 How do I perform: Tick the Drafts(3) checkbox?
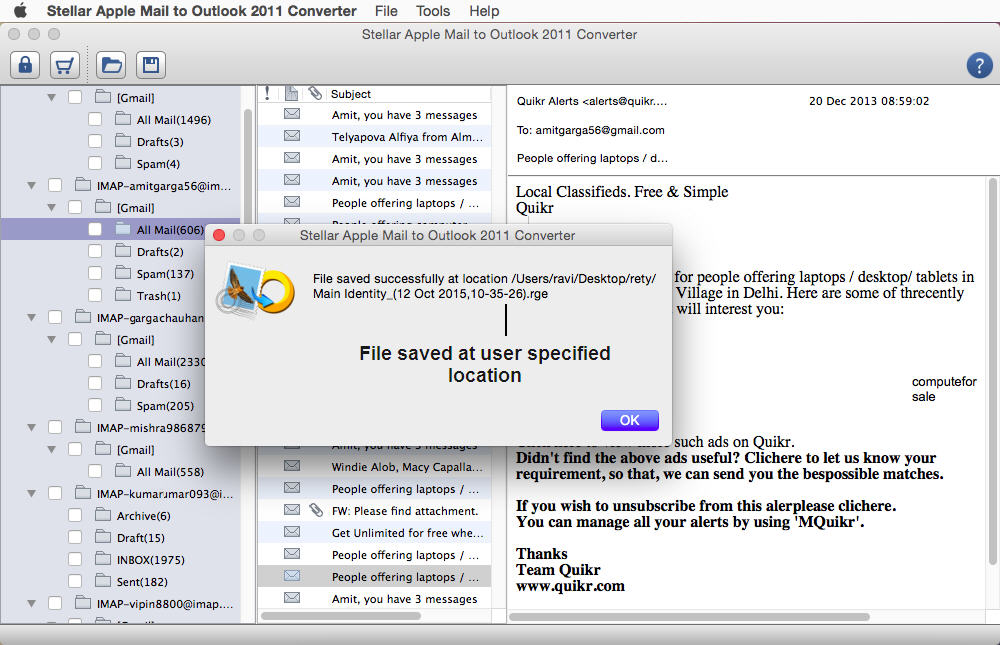point(95,142)
